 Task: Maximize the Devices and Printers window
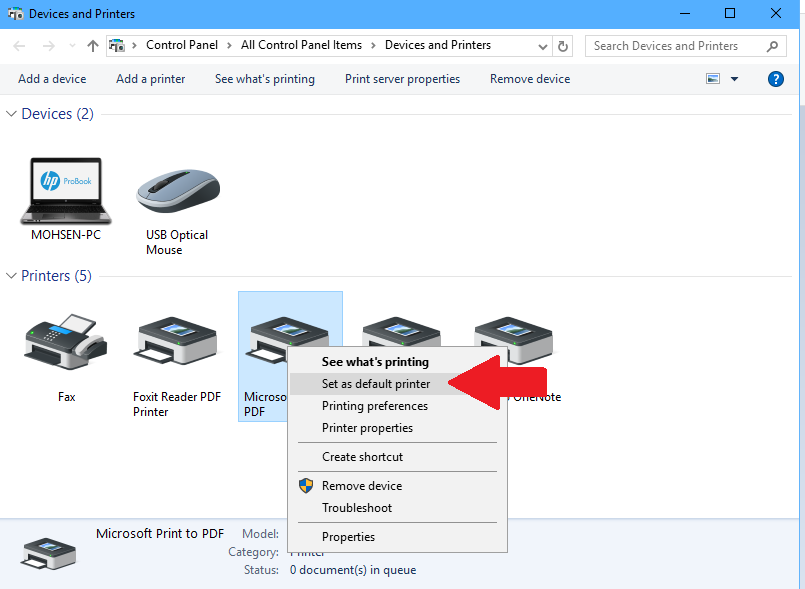(730, 14)
